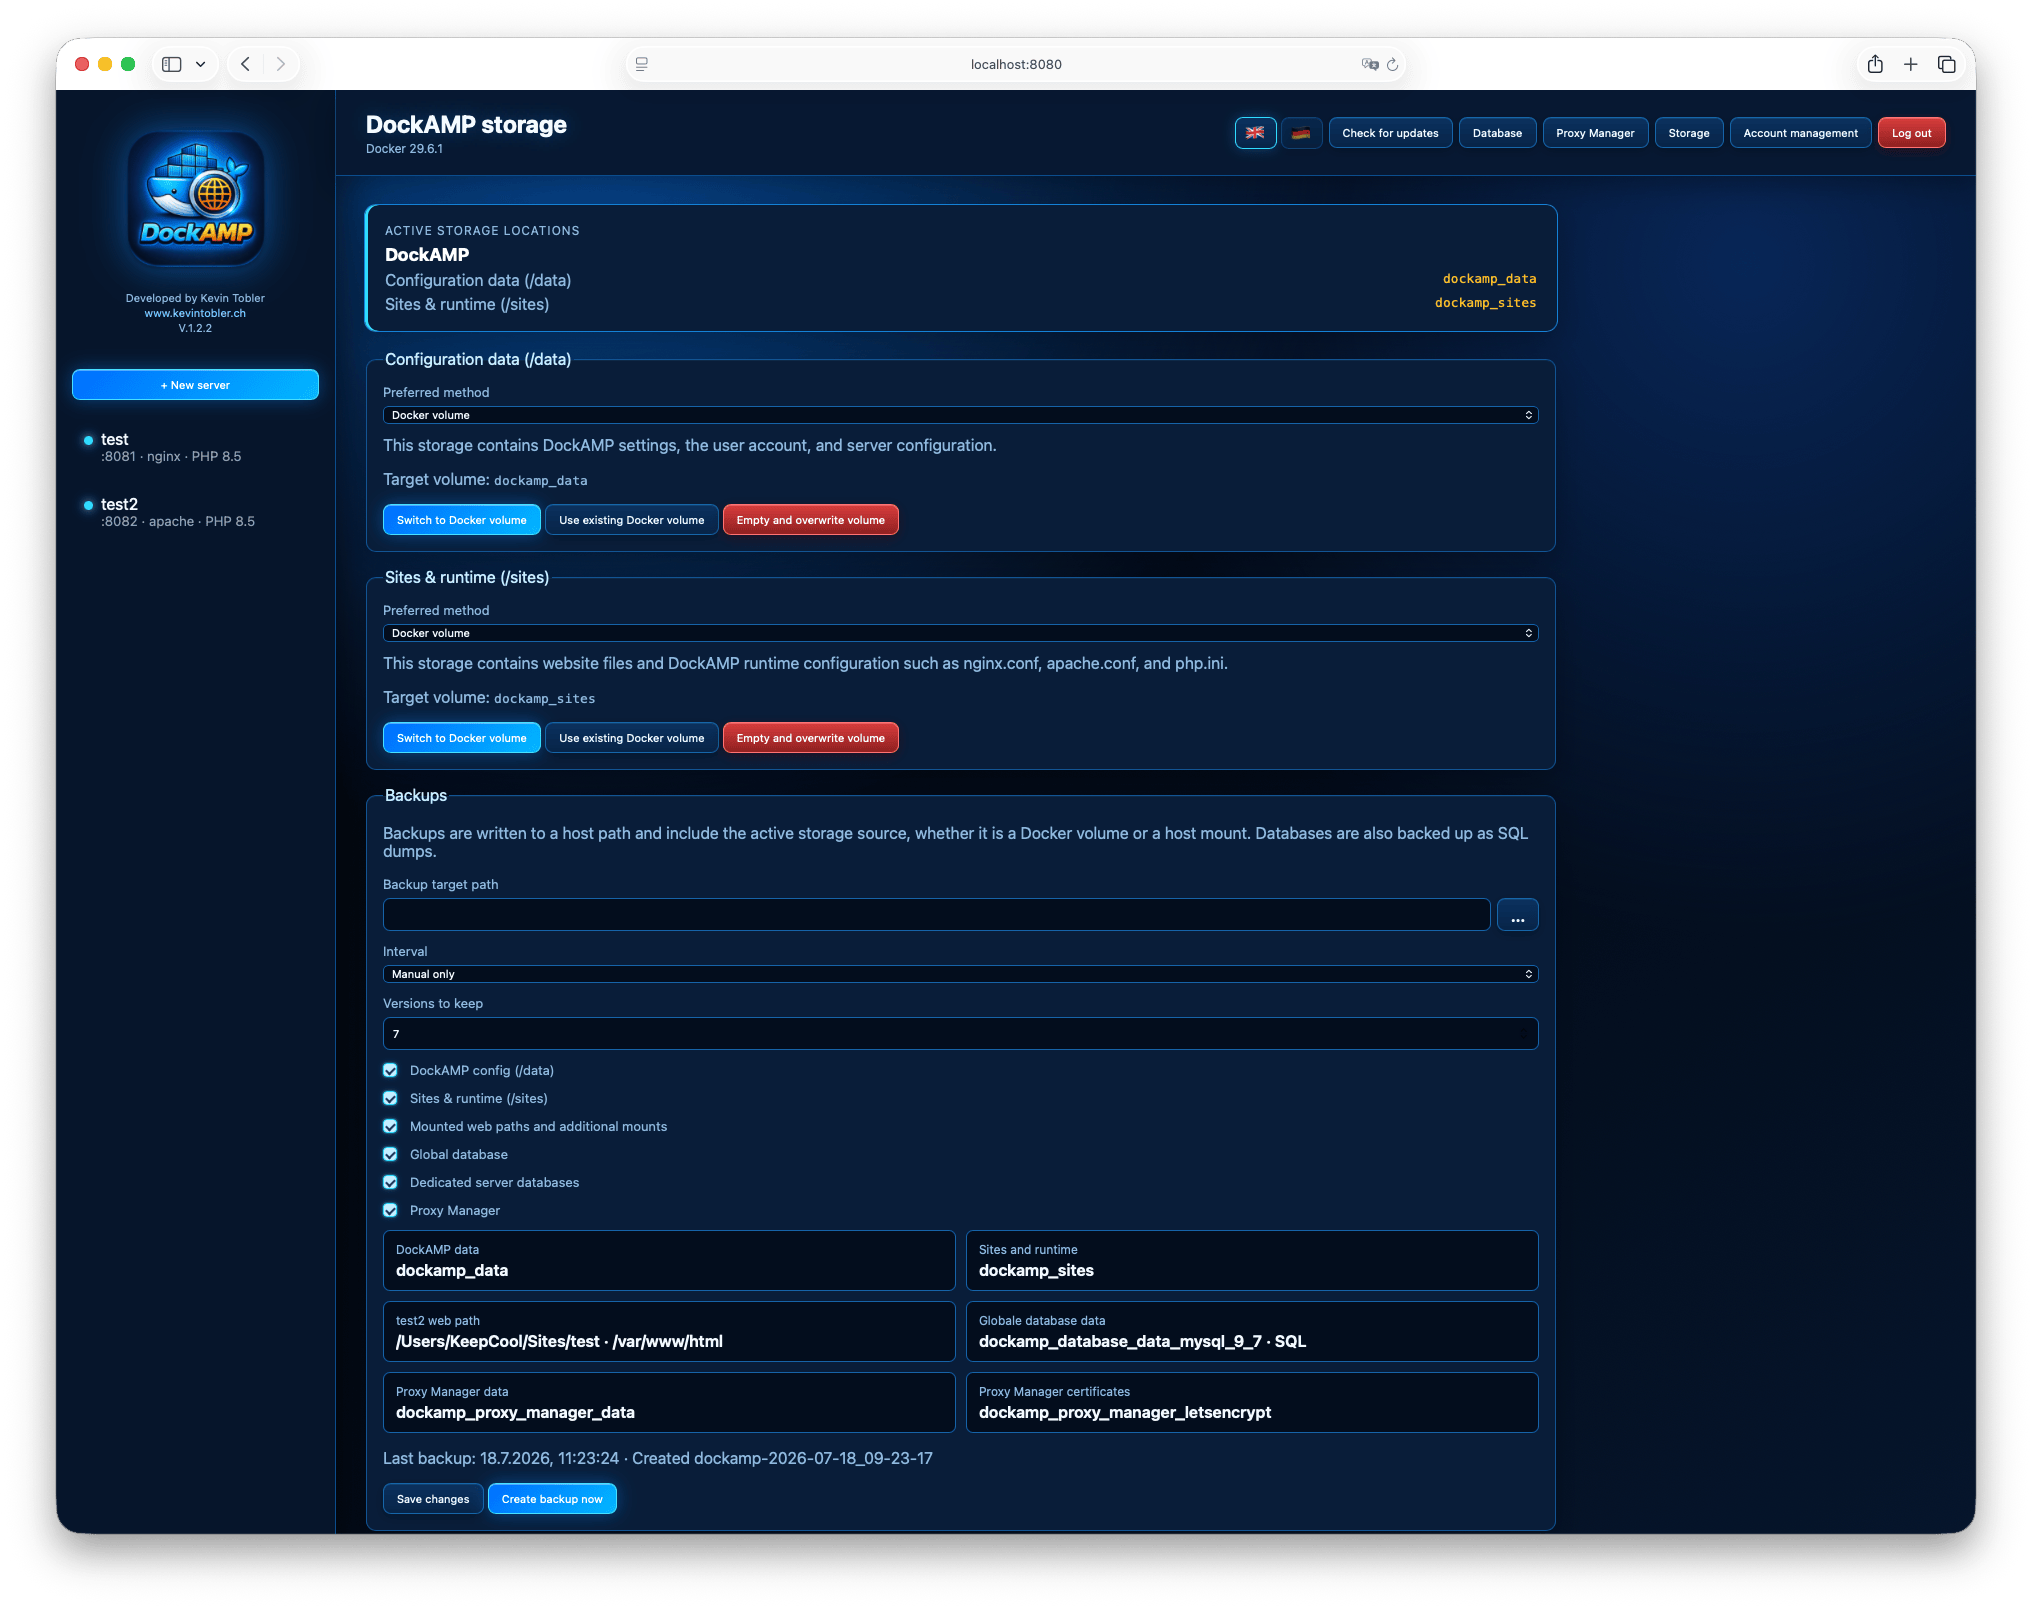Image resolution: width=2032 pixels, height=1608 pixels.
Task: Empty and overwrite Sites & runtime volume
Action: click(x=810, y=738)
